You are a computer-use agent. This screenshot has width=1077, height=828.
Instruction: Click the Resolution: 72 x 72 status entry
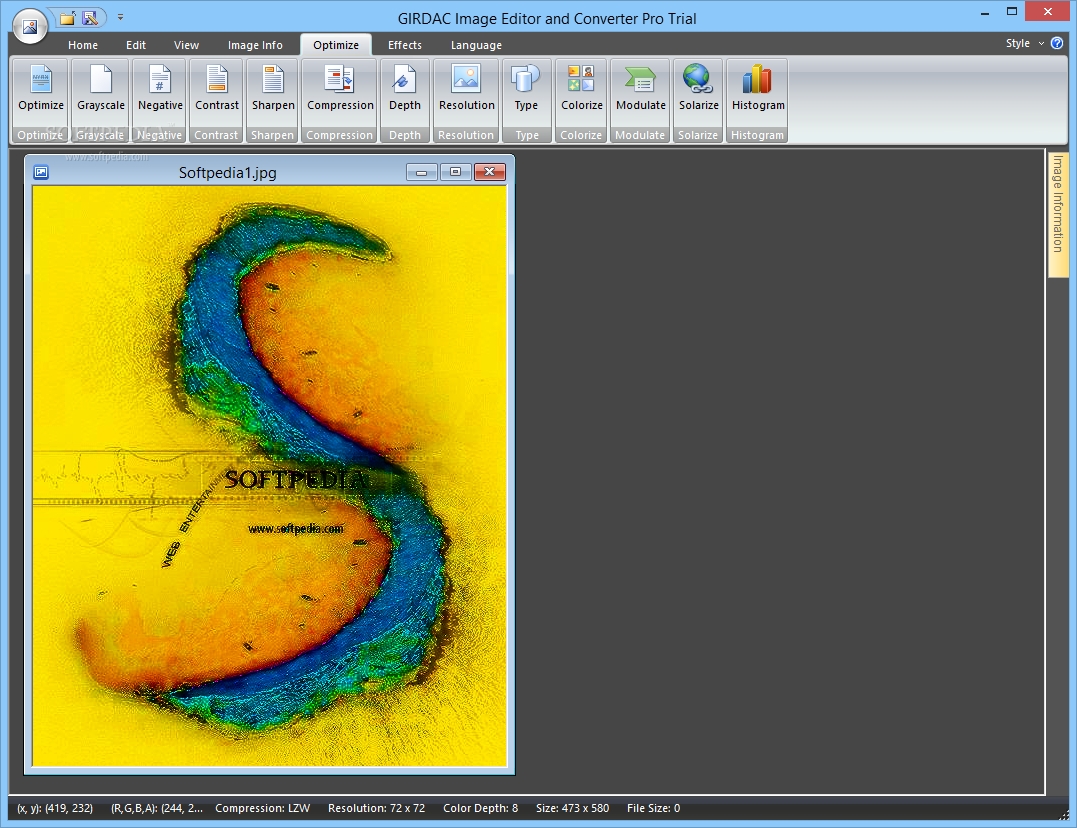tap(376, 808)
